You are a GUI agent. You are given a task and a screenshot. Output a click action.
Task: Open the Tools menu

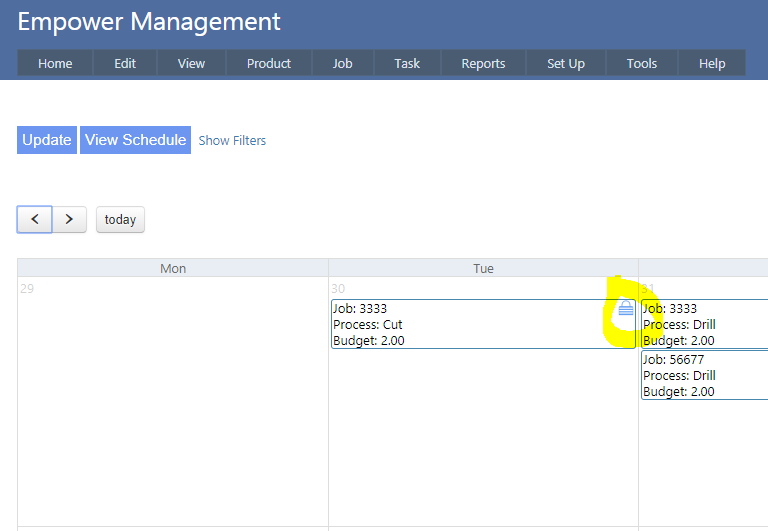(641, 63)
